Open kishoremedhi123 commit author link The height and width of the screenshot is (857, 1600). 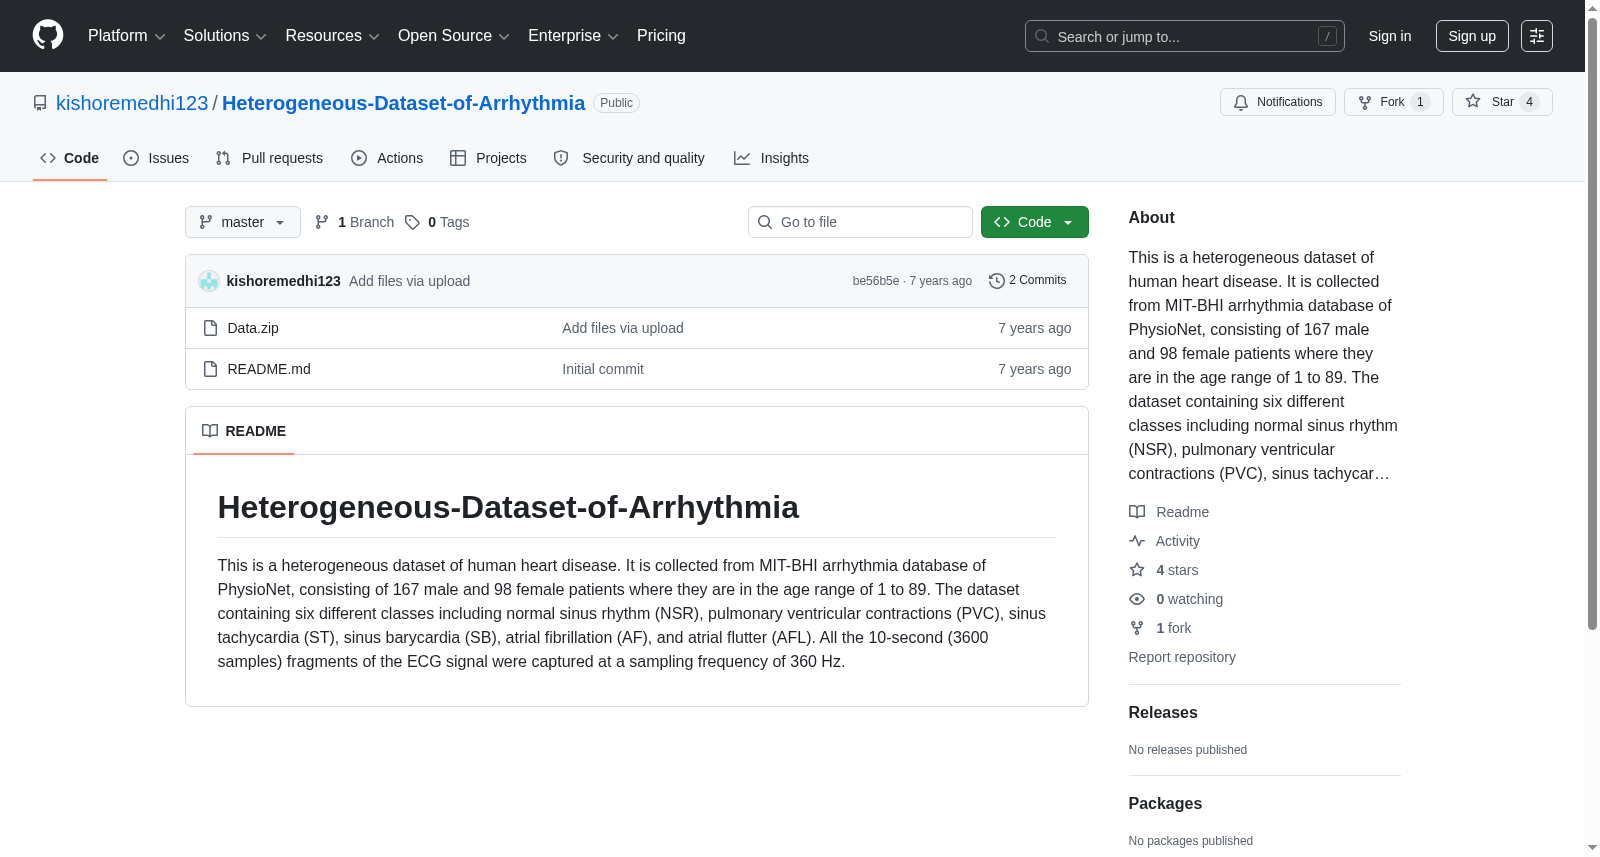(284, 281)
